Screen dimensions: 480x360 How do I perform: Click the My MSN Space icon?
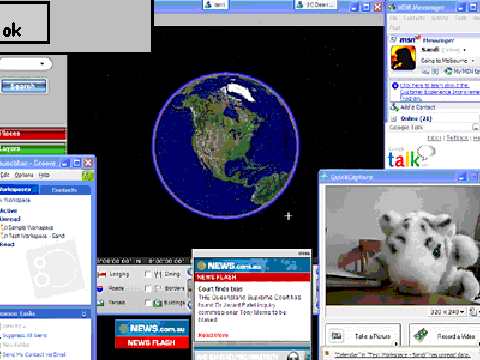point(449,71)
